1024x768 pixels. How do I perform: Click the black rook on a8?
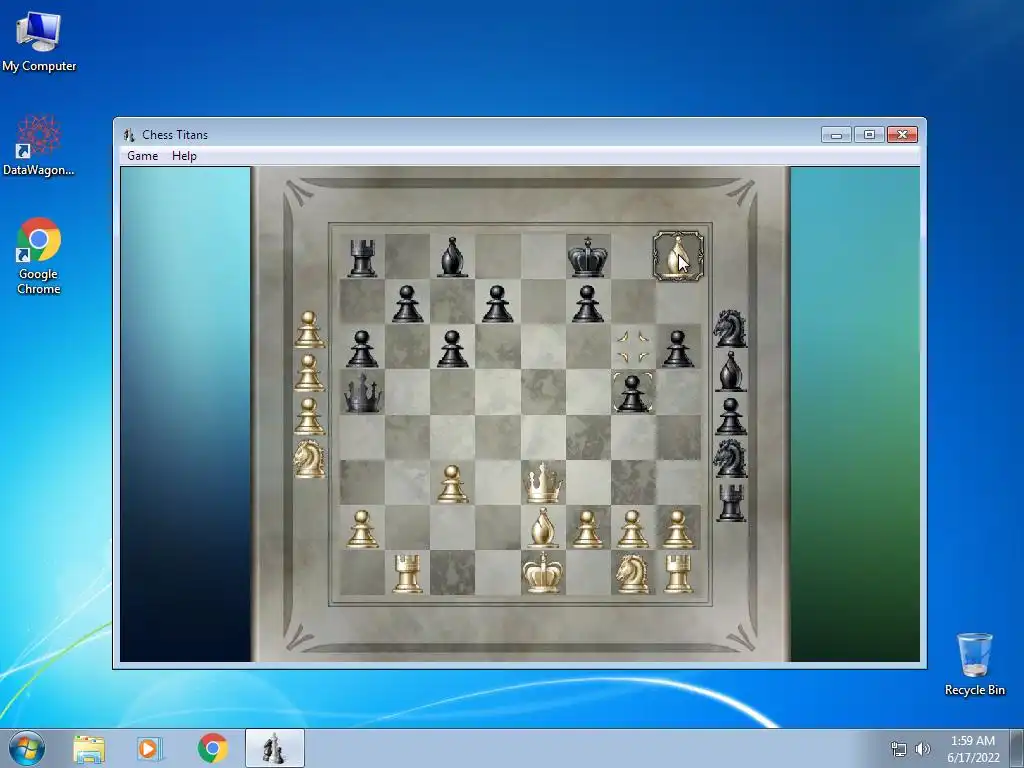click(362, 257)
